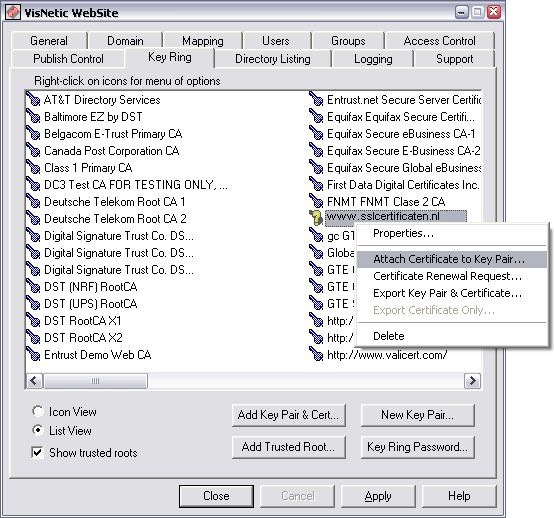Click the key icon beside gc GT entry
The image size is (554, 518).
point(316,235)
